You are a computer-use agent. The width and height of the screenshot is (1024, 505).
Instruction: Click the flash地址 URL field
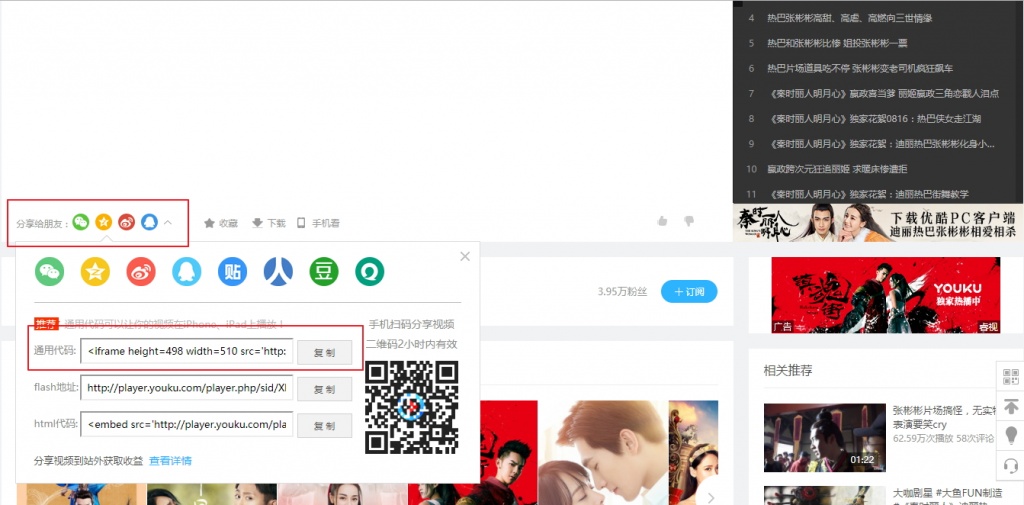(x=187, y=388)
